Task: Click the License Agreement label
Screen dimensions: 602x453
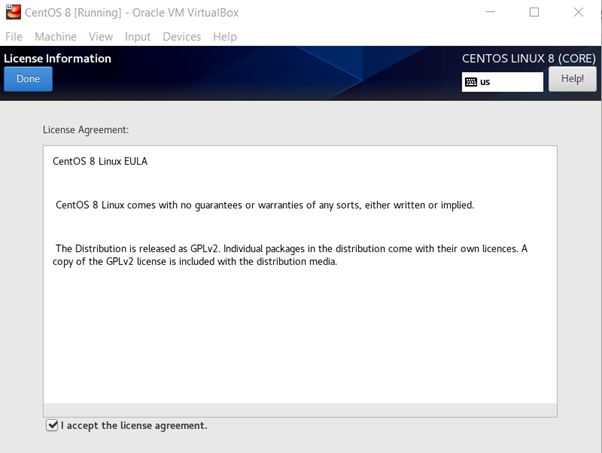Action: coord(86,130)
